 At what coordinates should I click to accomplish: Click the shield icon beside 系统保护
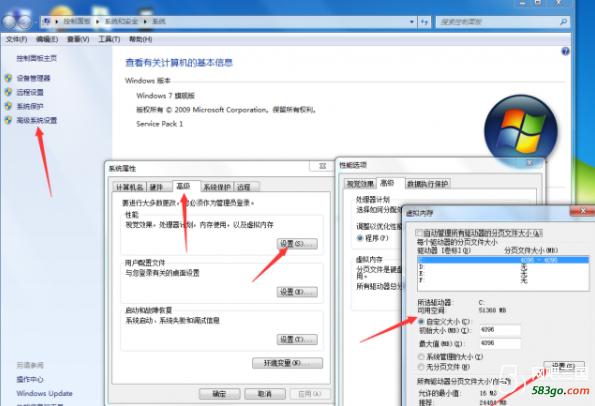[8, 106]
